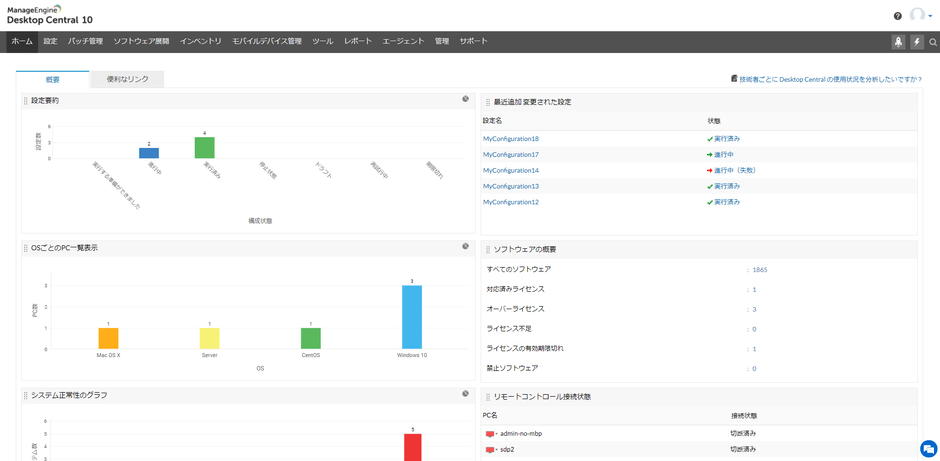Viewport: 940px width, 461px height.
Task: Click the help question mark icon
Action: pos(897,16)
